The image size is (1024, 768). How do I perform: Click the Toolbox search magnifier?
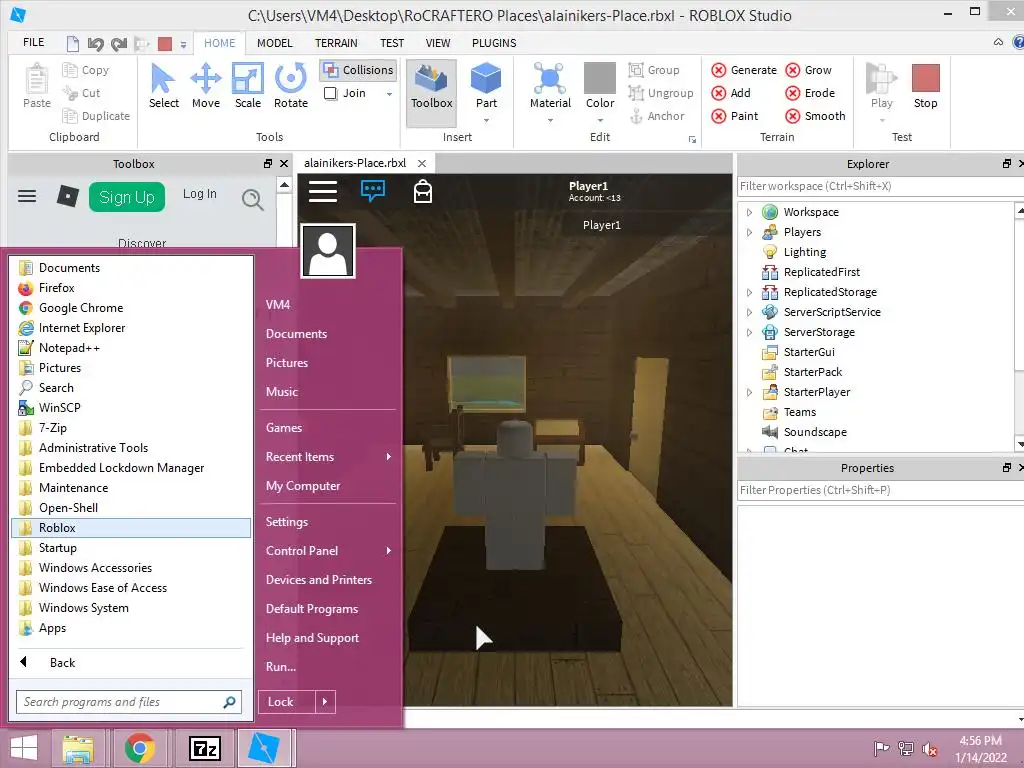click(252, 199)
